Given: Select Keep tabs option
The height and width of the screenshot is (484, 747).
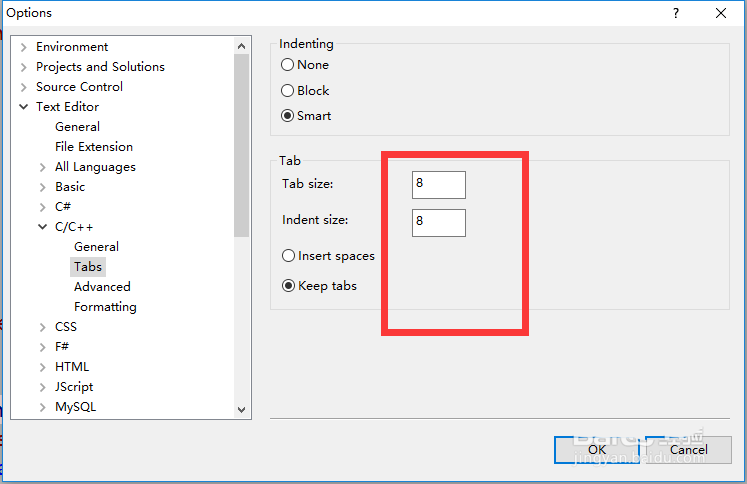Looking at the screenshot, I should click(x=289, y=286).
